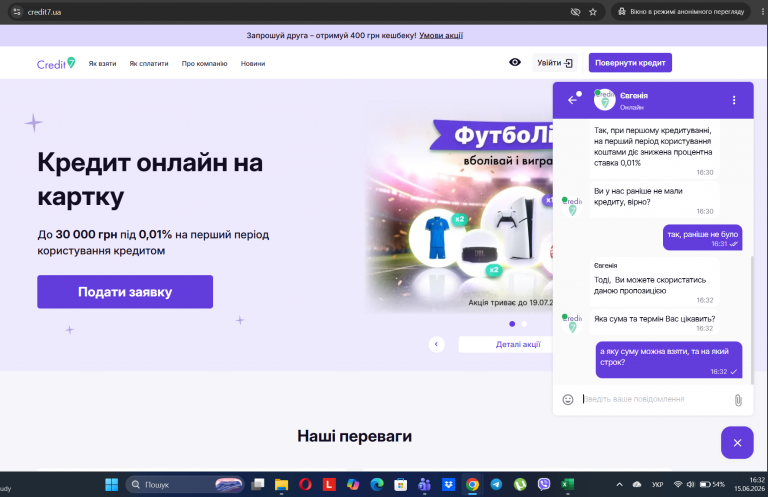The height and width of the screenshot is (497, 768).
Task: Click the Увійти login button
Action: point(554,63)
